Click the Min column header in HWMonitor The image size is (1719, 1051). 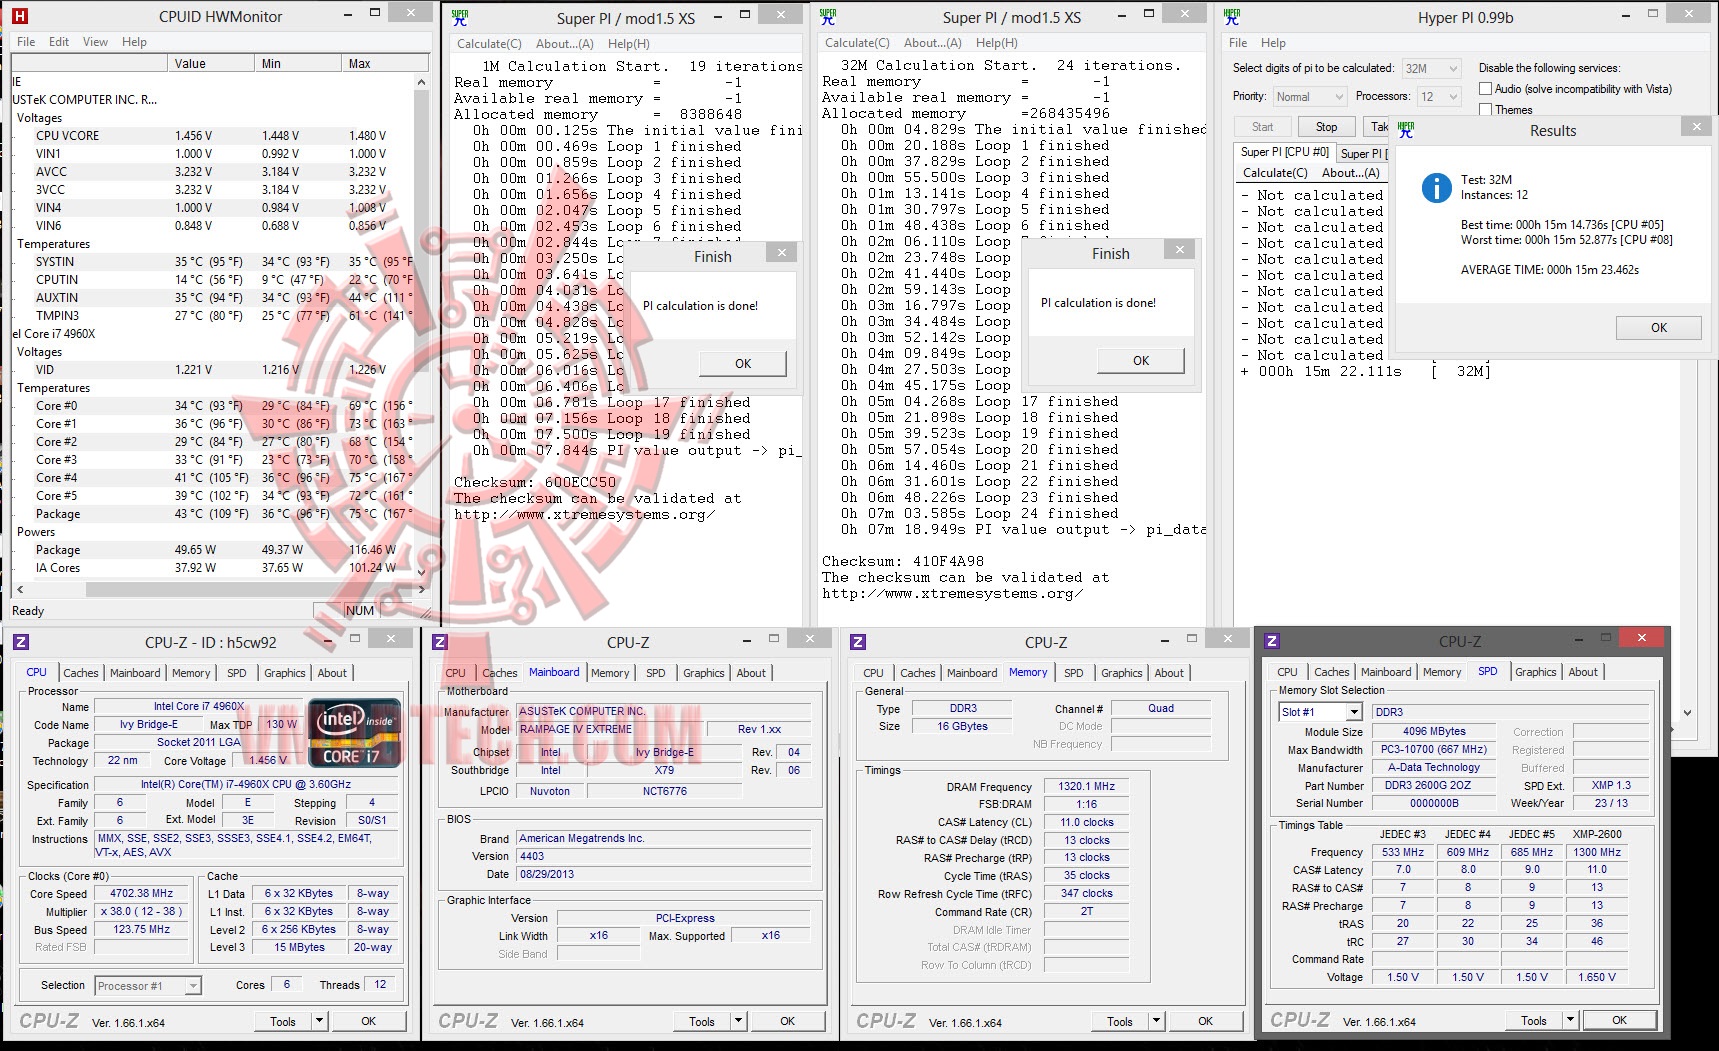(298, 63)
